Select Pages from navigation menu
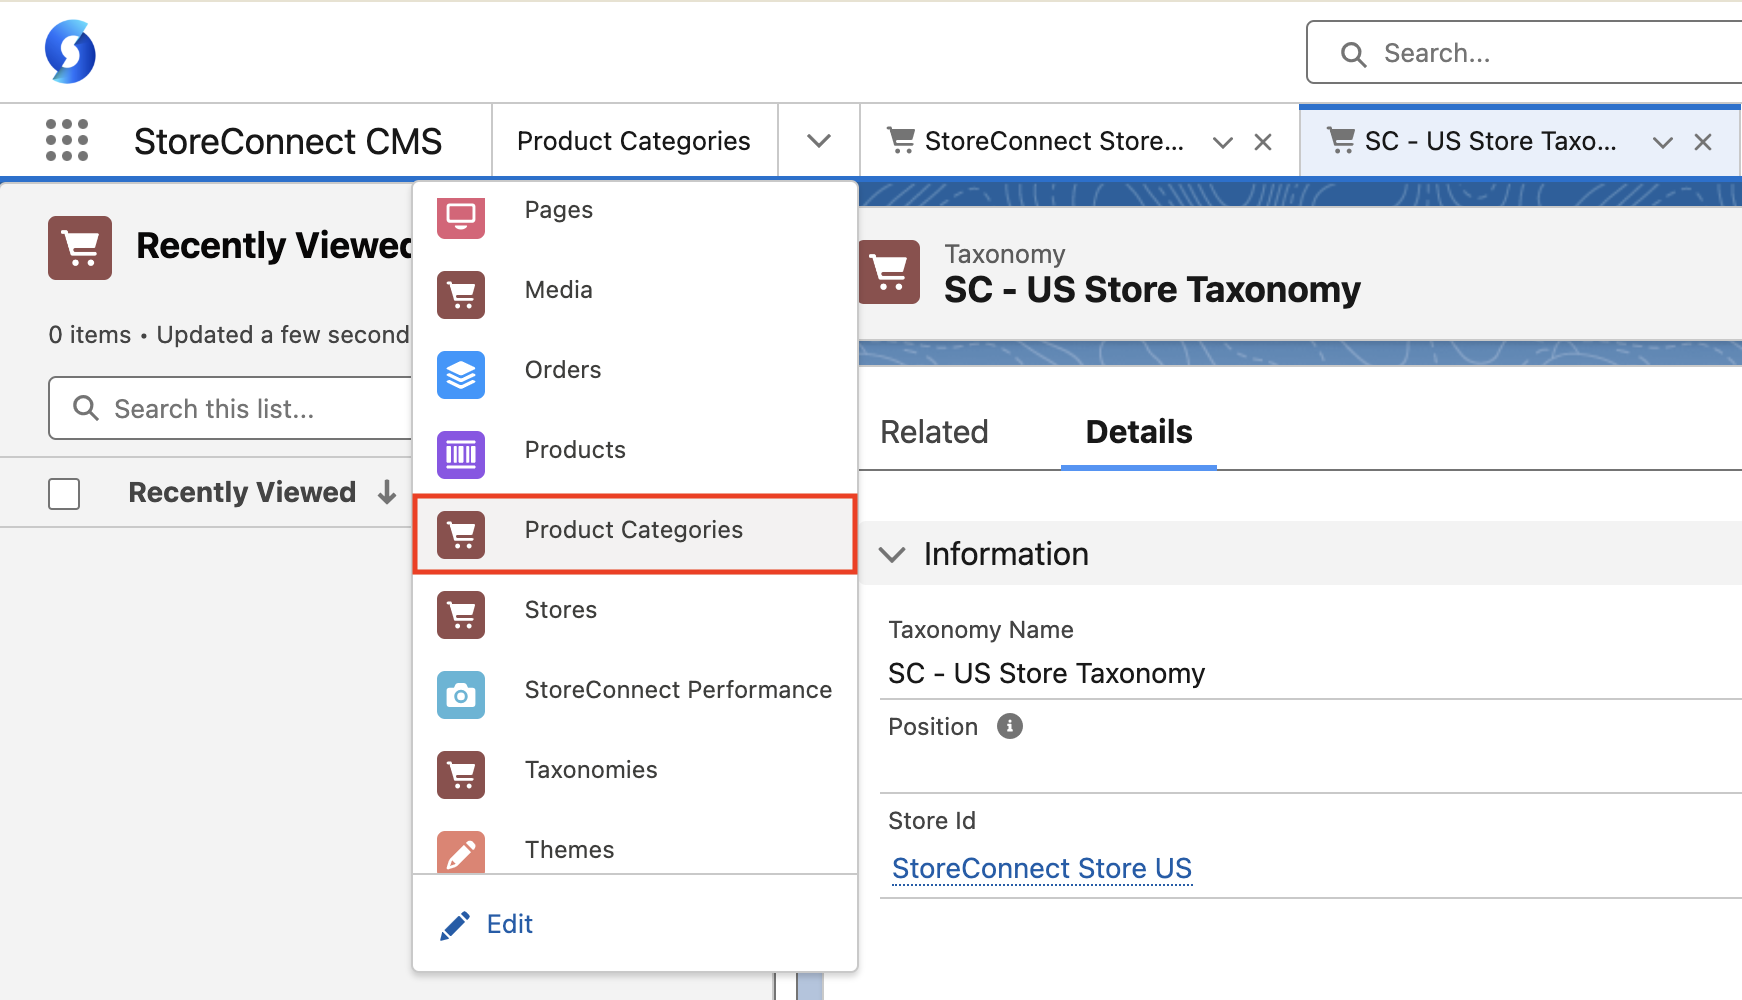Screen dimensions: 1742x1000 coord(635,215)
